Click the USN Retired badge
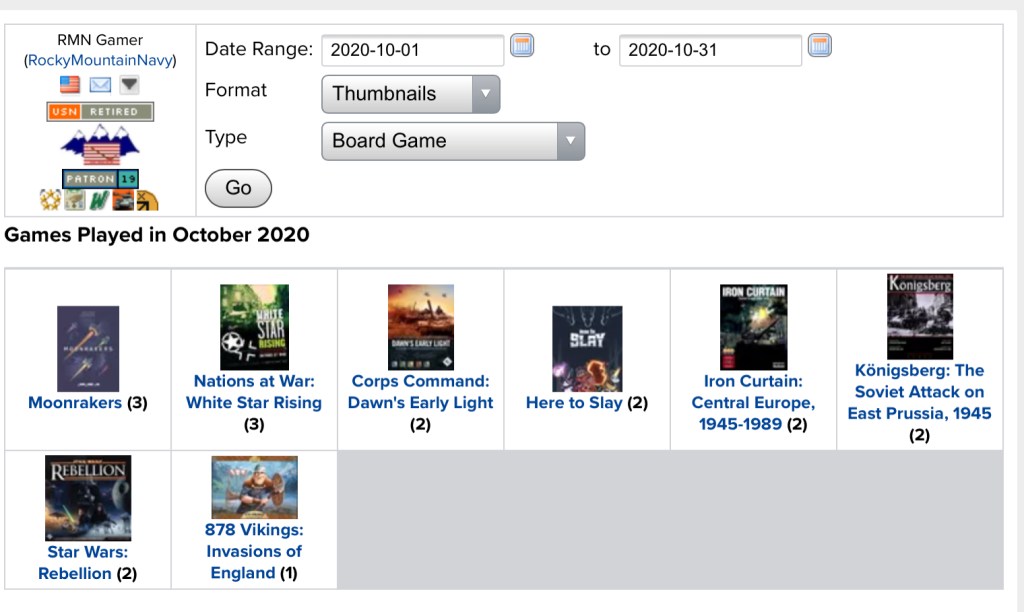 coord(100,112)
